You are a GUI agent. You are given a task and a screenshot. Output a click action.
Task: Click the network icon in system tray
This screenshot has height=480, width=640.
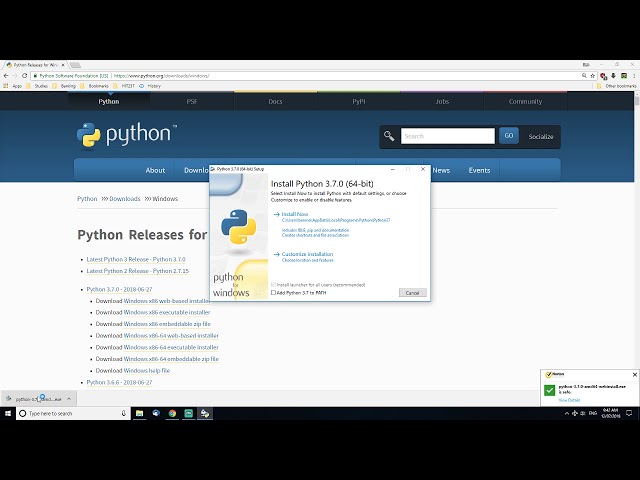[575, 413]
